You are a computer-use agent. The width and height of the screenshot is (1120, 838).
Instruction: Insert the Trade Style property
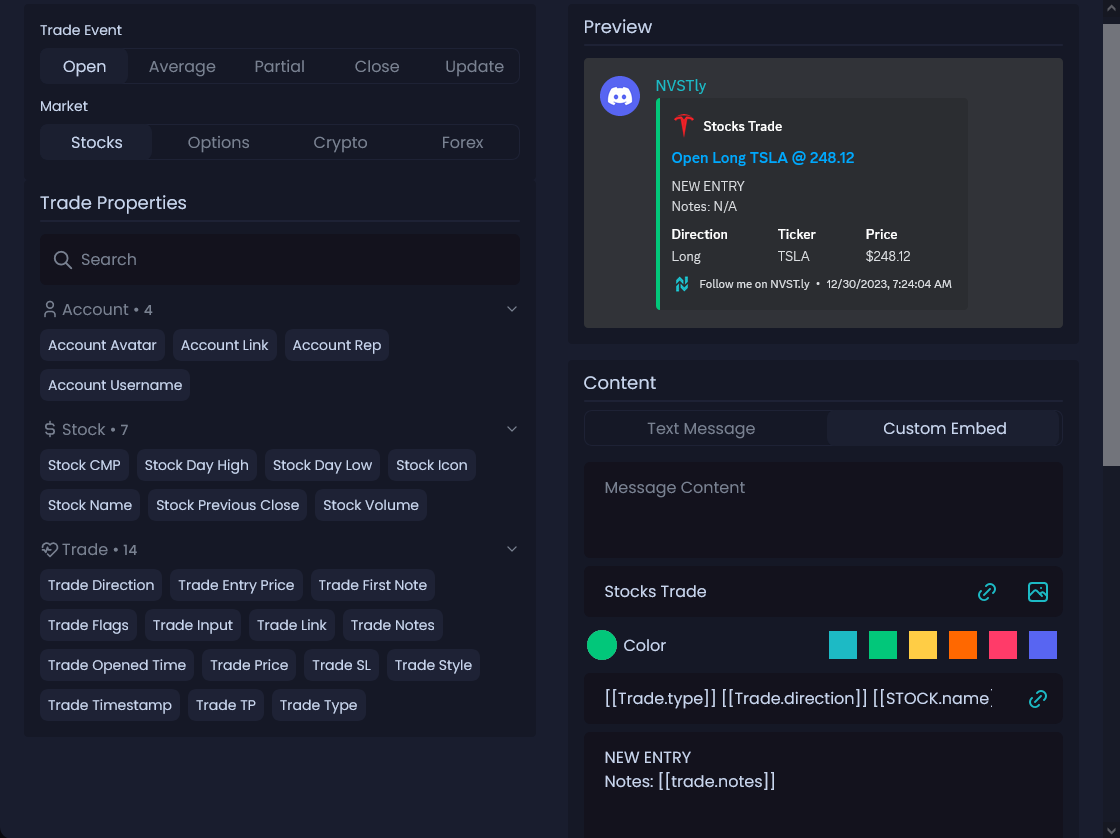click(x=434, y=665)
